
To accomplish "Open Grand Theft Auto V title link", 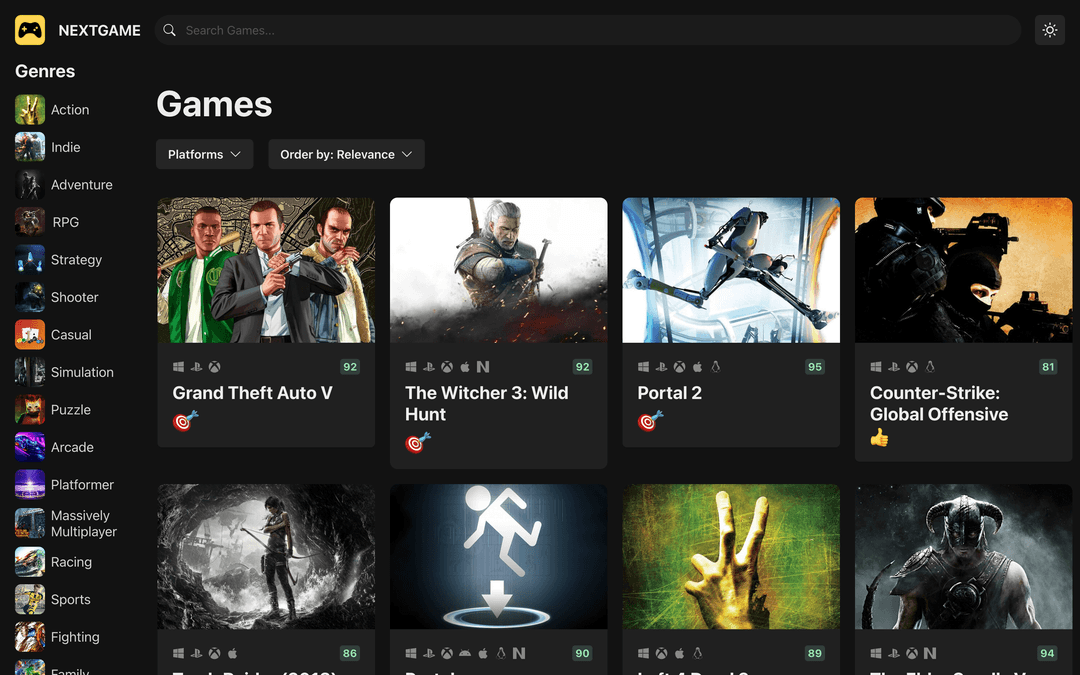I will [x=252, y=393].
